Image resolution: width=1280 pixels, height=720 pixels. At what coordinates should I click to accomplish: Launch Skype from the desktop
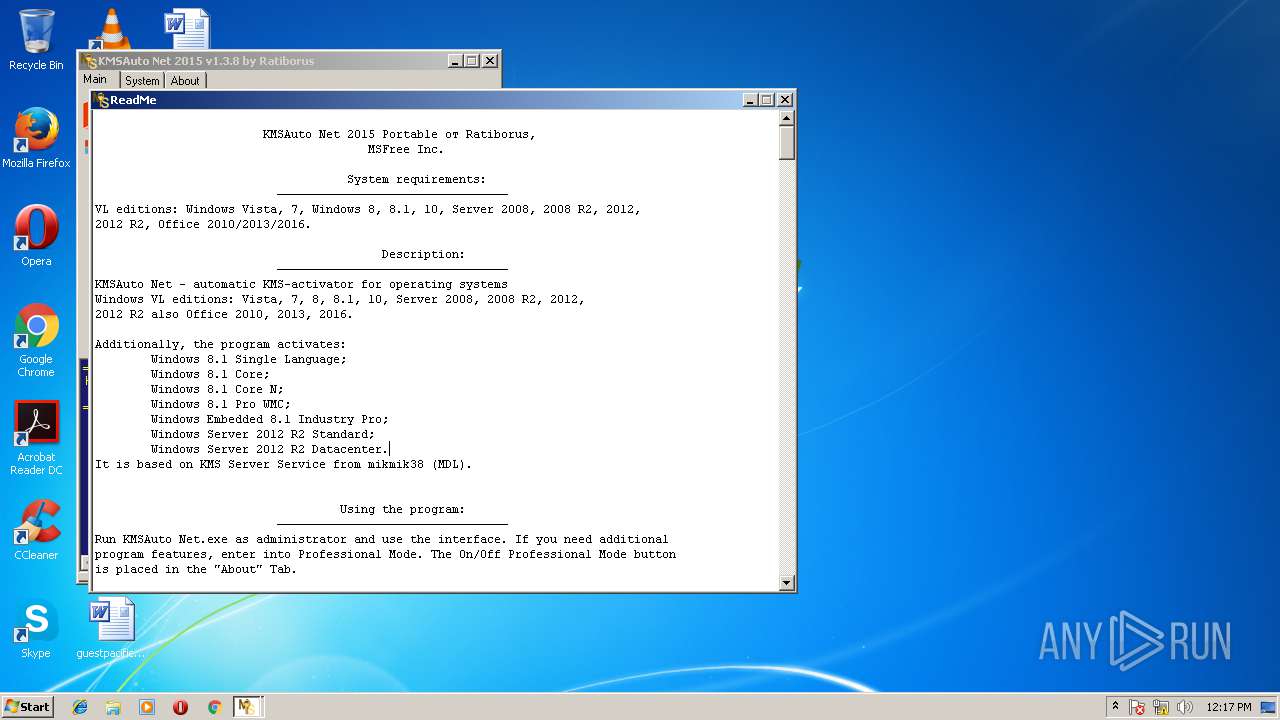(36, 628)
